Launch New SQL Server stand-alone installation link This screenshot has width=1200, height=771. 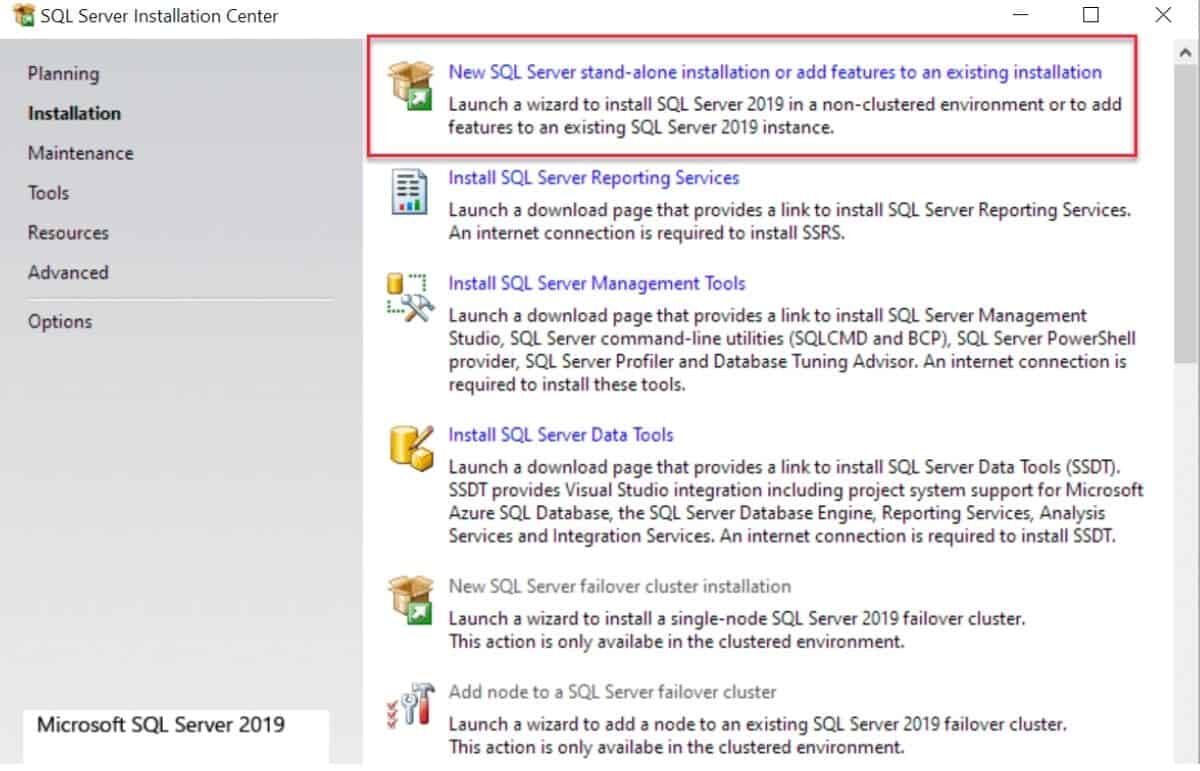pos(775,72)
